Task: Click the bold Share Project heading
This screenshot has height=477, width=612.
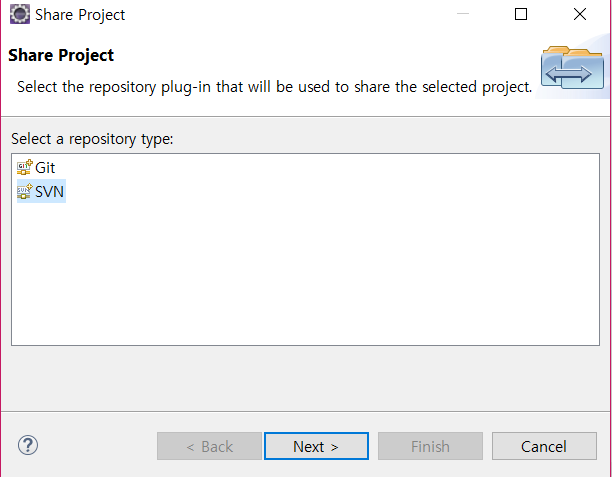Action: pos(61,55)
